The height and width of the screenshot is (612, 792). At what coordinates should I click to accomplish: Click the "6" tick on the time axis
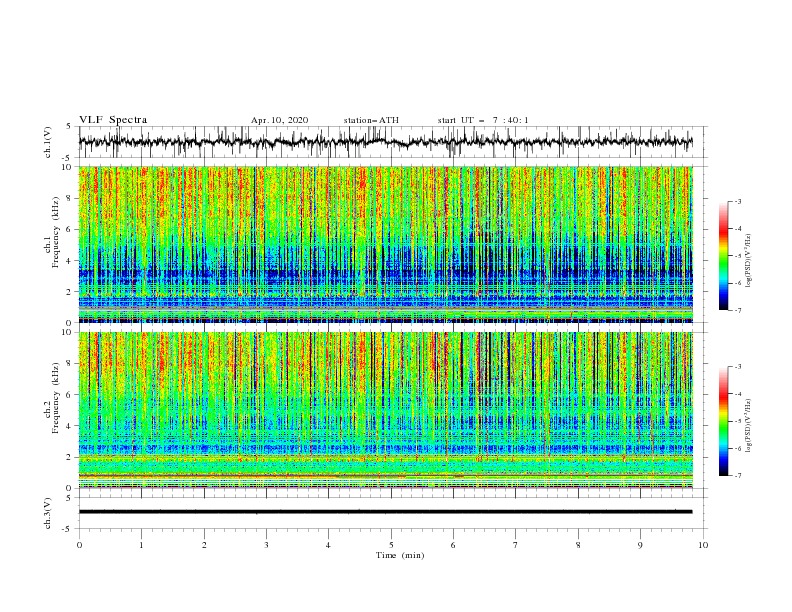click(453, 545)
